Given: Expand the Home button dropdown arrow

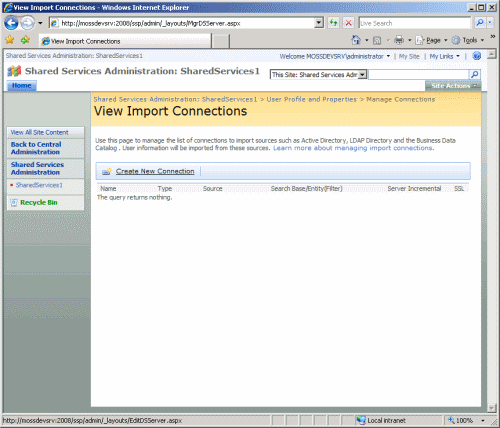Looking at the screenshot, I should pyautogui.click(x=367, y=40).
